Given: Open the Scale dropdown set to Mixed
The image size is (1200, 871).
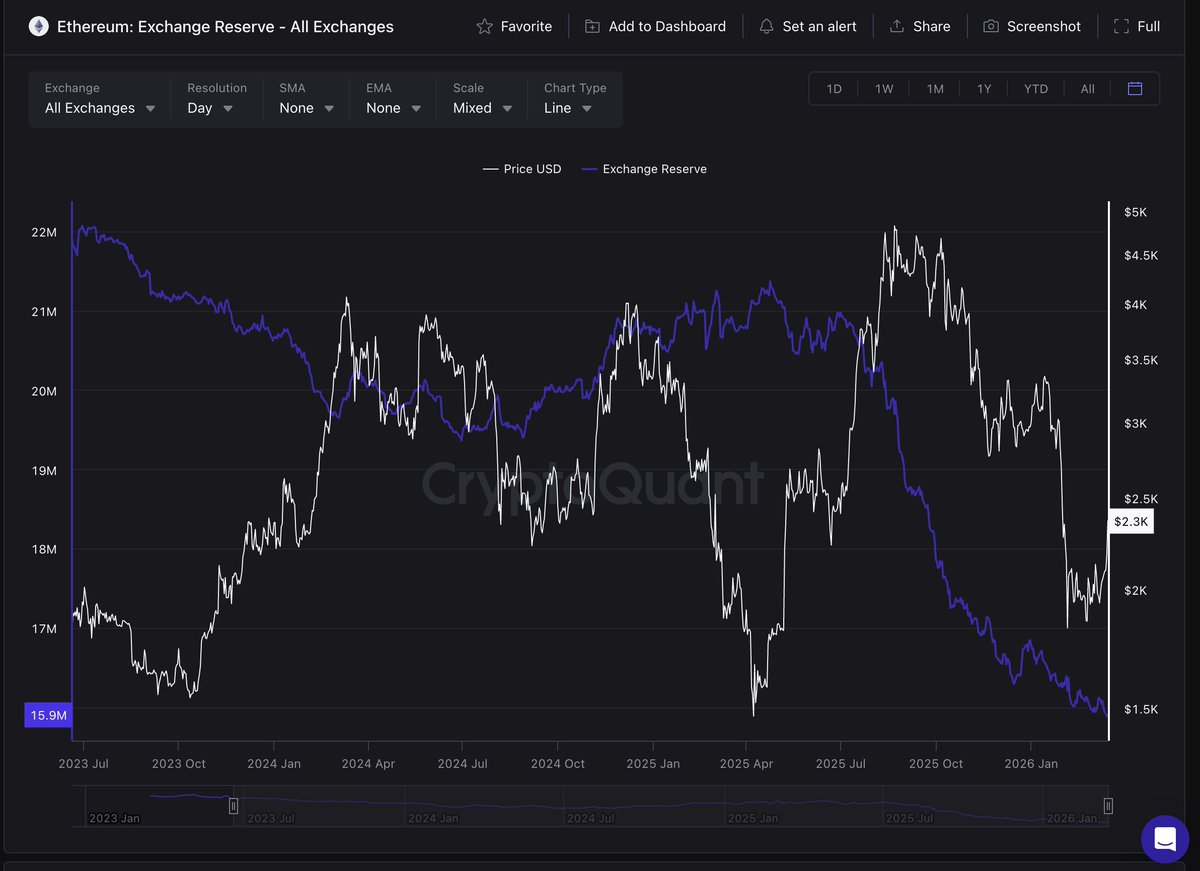Looking at the screenshot, I should [x=482, y=99].
